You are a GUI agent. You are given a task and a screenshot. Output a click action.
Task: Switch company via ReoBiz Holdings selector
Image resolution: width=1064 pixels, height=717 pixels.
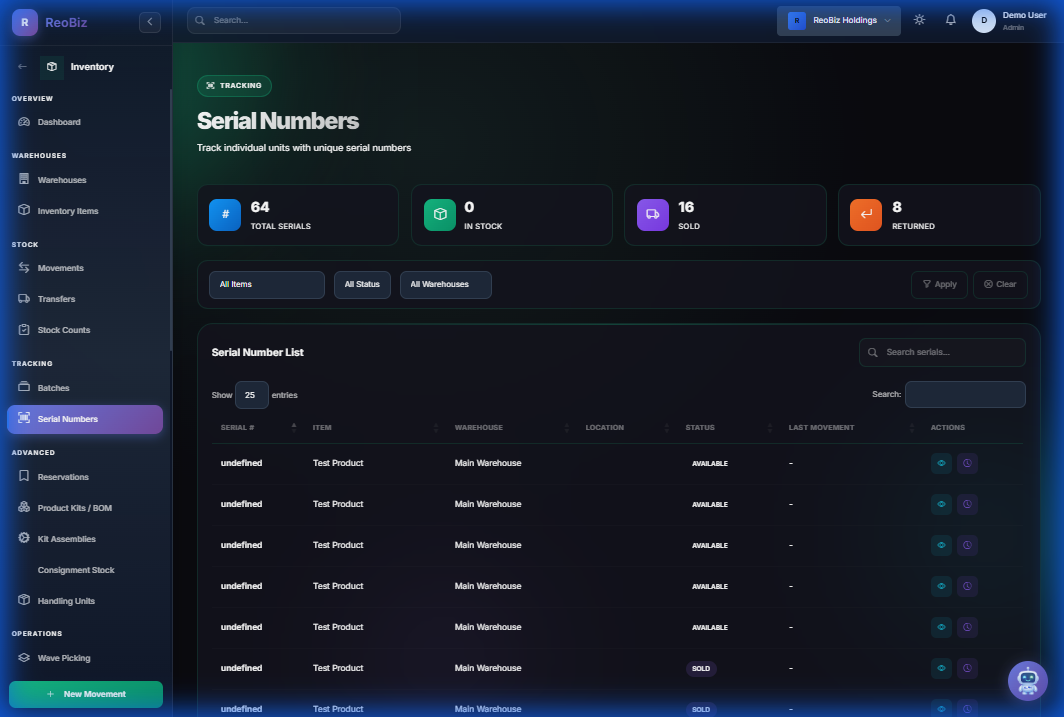pos(838,21)
